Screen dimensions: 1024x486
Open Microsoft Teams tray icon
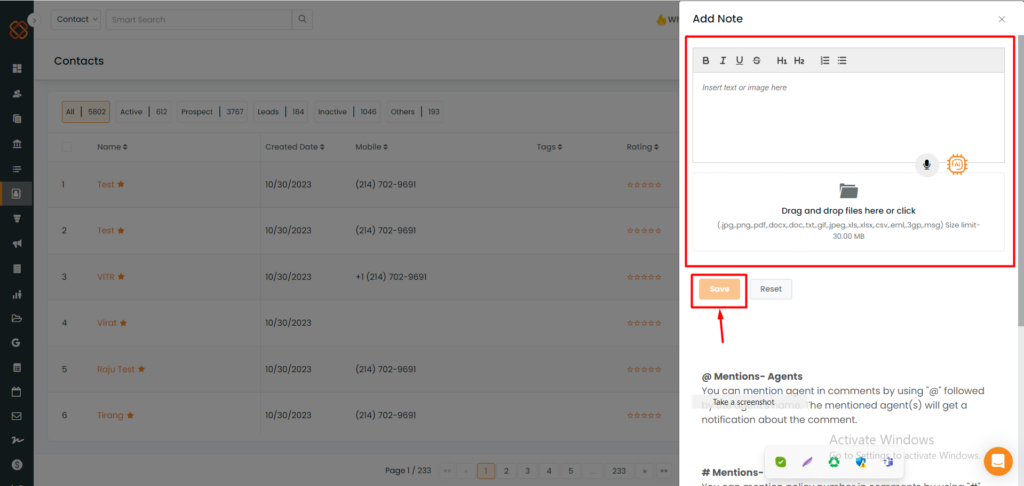888,462
